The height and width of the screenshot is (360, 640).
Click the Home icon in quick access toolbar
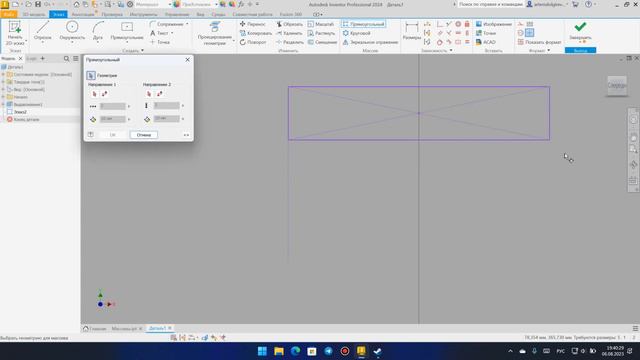(x=76, y=4)
